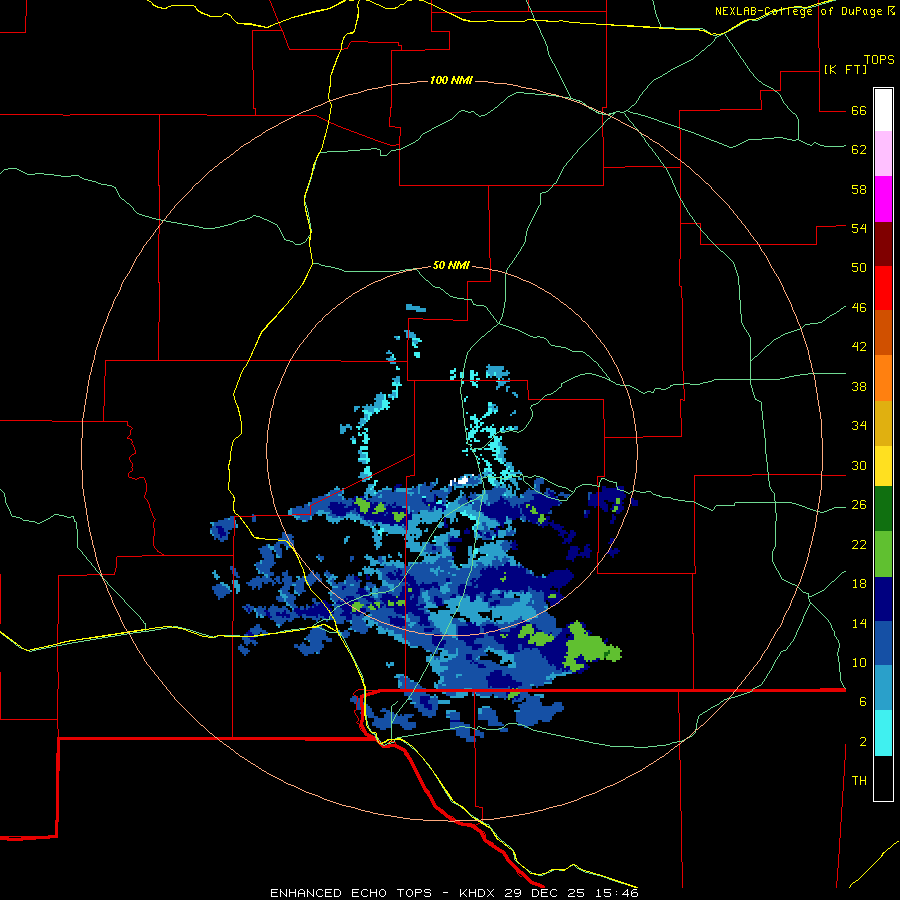Click the '42' scale value

859,347
